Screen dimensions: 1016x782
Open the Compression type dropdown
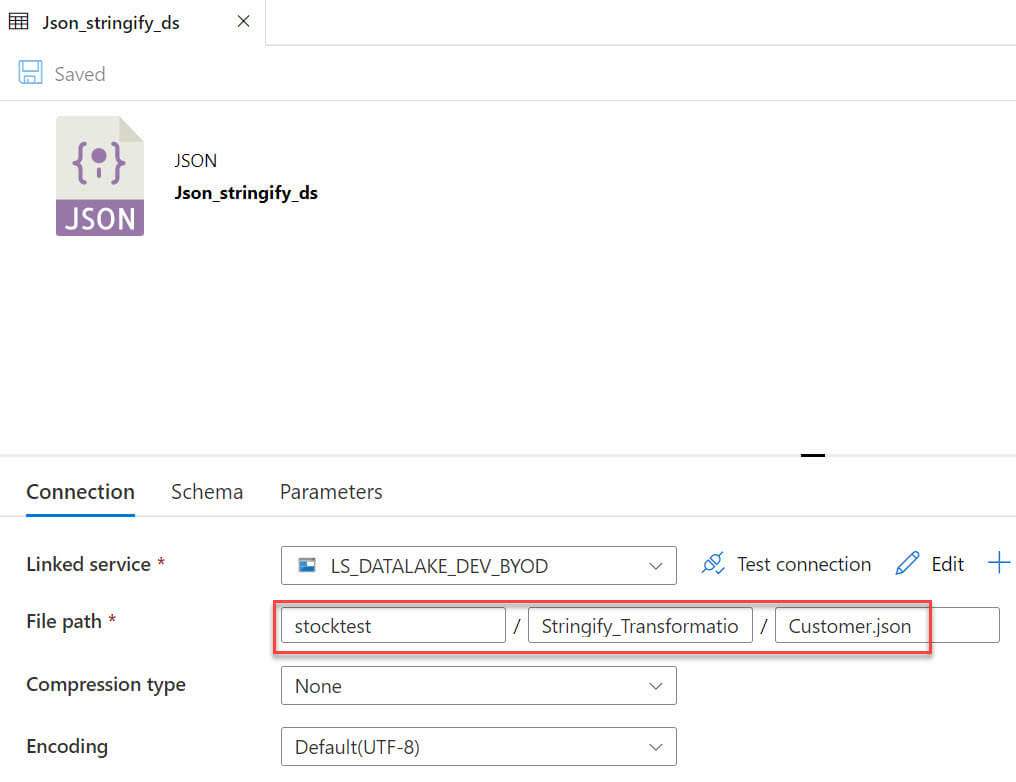pos(655,686)
